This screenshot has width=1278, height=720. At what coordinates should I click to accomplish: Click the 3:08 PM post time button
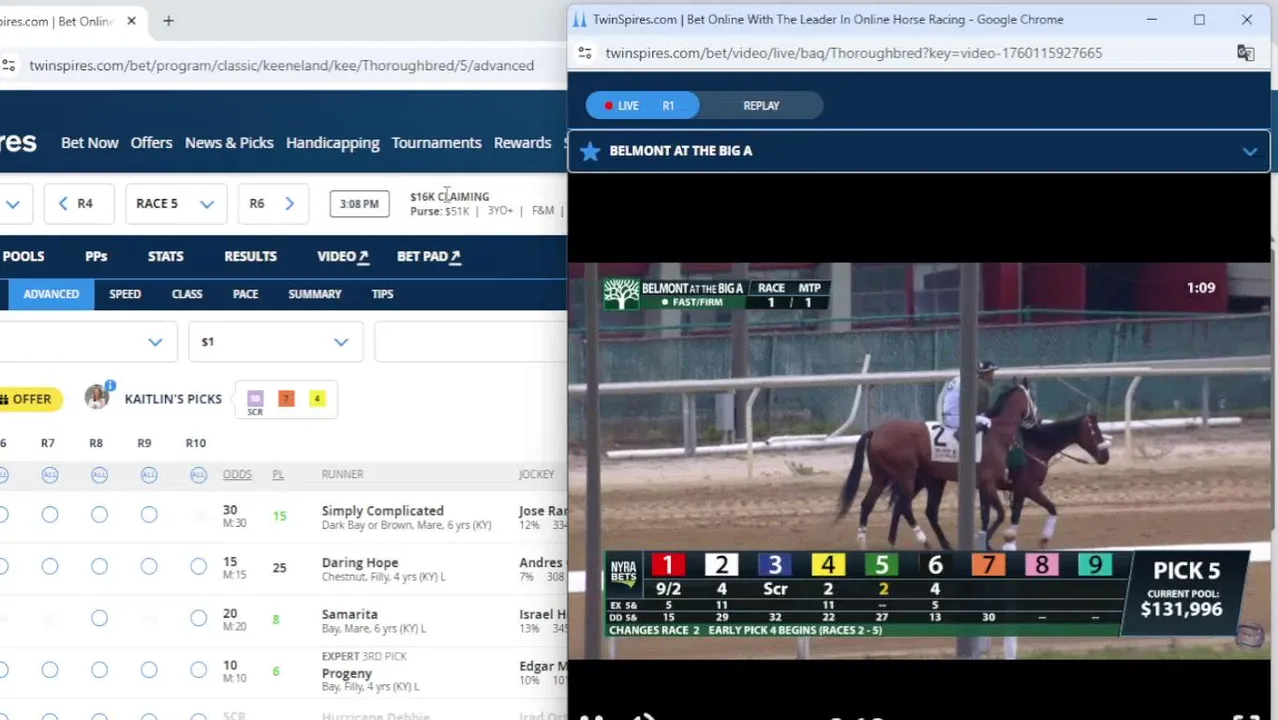(359, 204)
